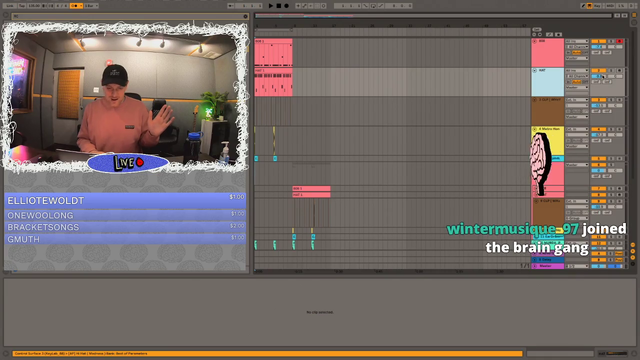Click the Session Record circle icon

[323, 6]
